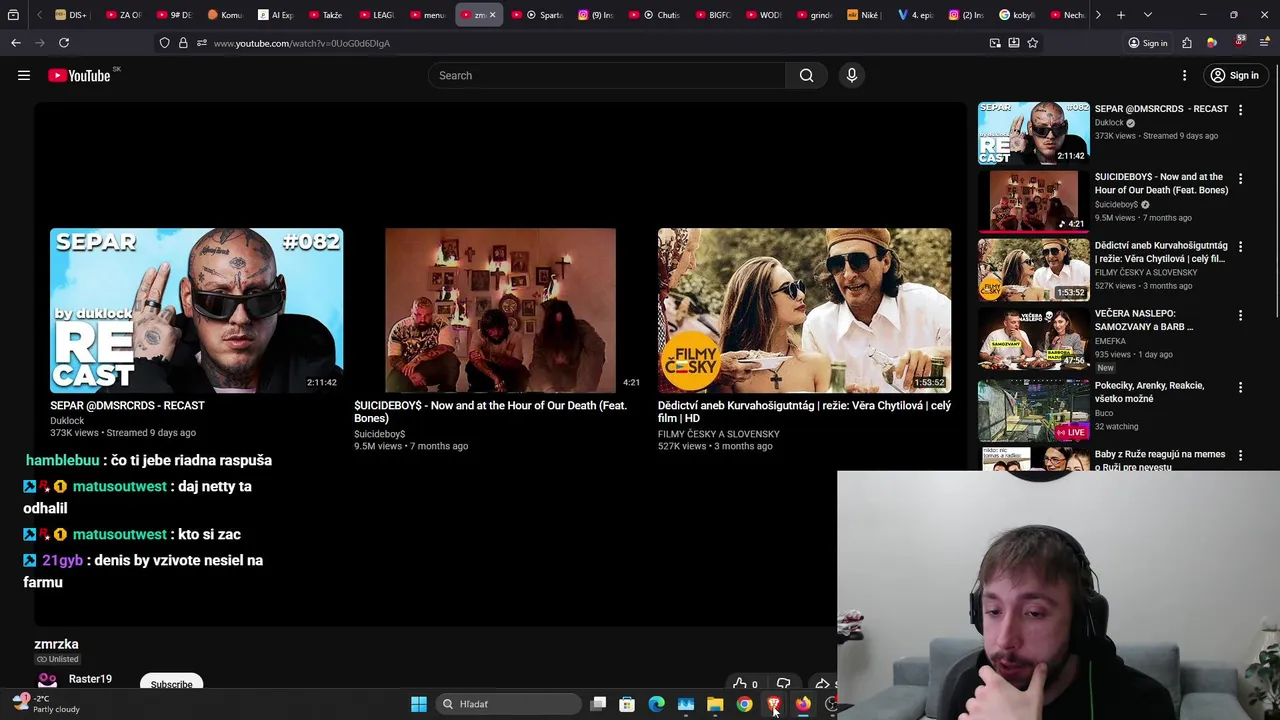1280x720 pixels.
Task: Open File Explorer from taskbar
Action: 715,704
